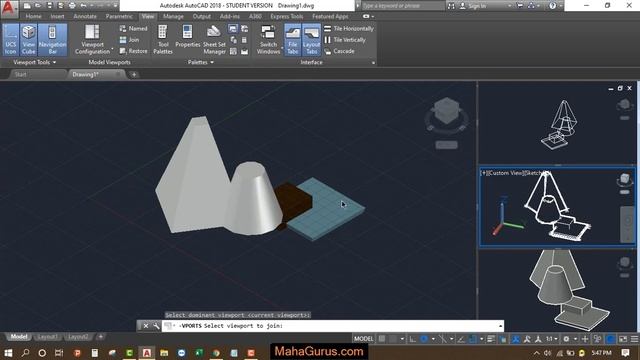640x360 pixels.
Task: Open the Properties palette
Action: [187, 37]
